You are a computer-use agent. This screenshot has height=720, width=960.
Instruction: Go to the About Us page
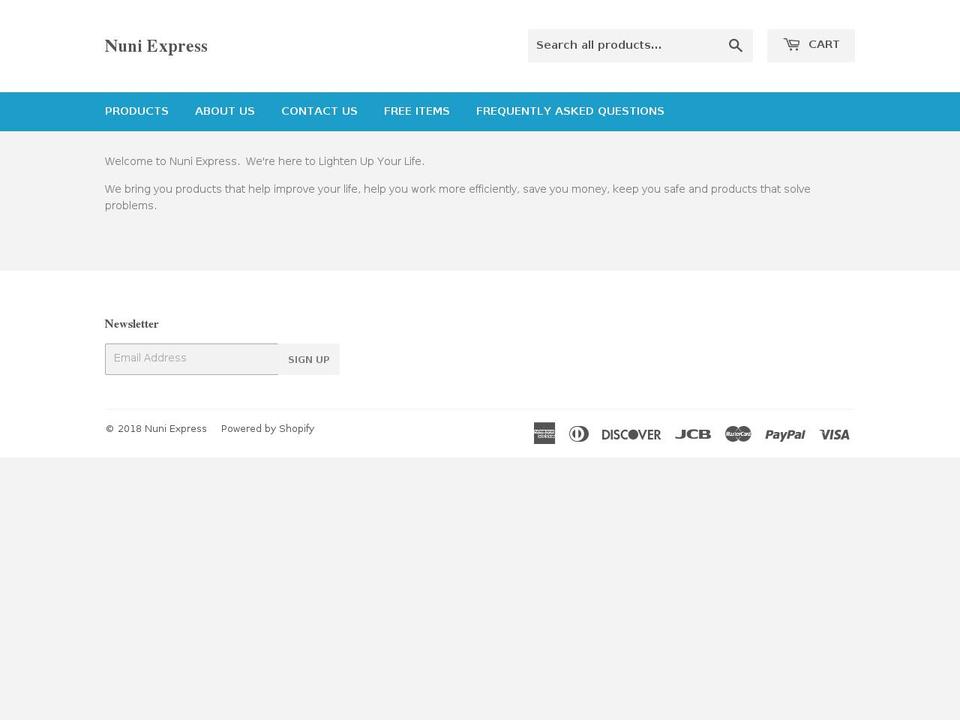tap(225, 111)
